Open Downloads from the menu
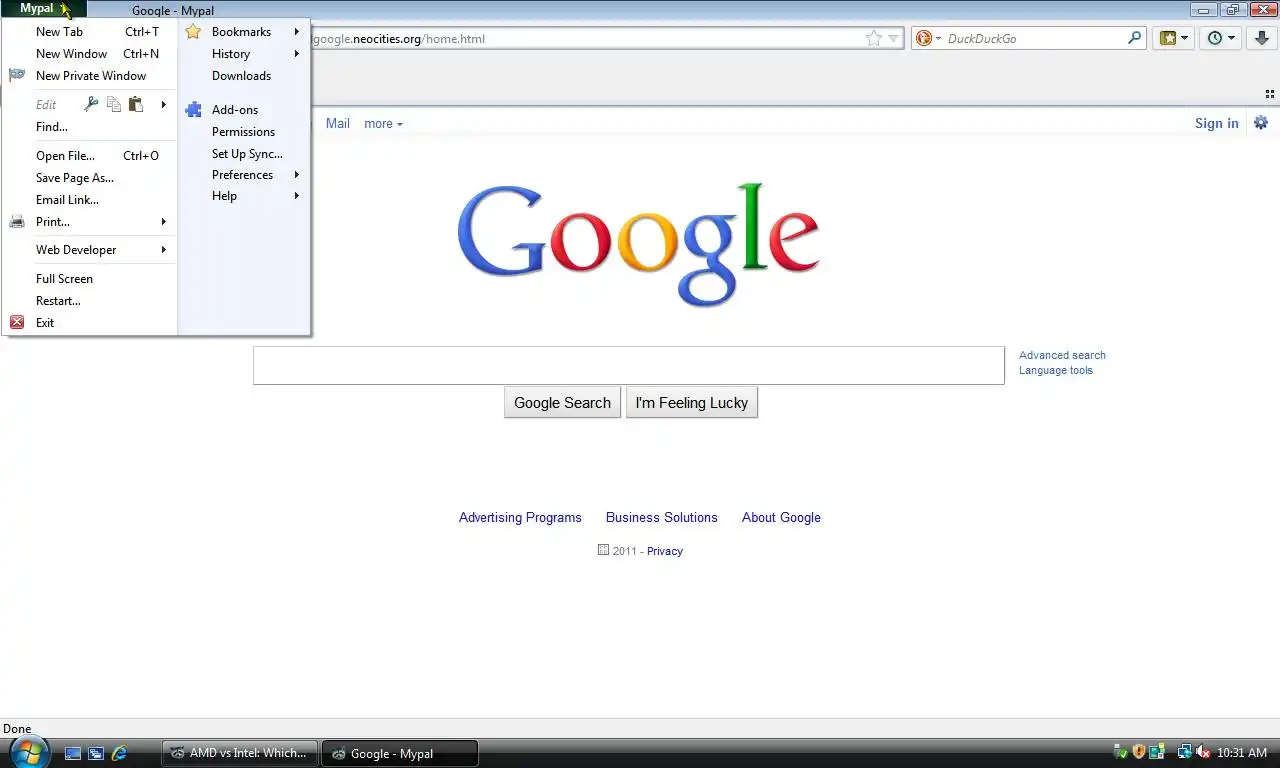Image resolution: width=1280 pixels, height=768 pixels. coord(244,76)
